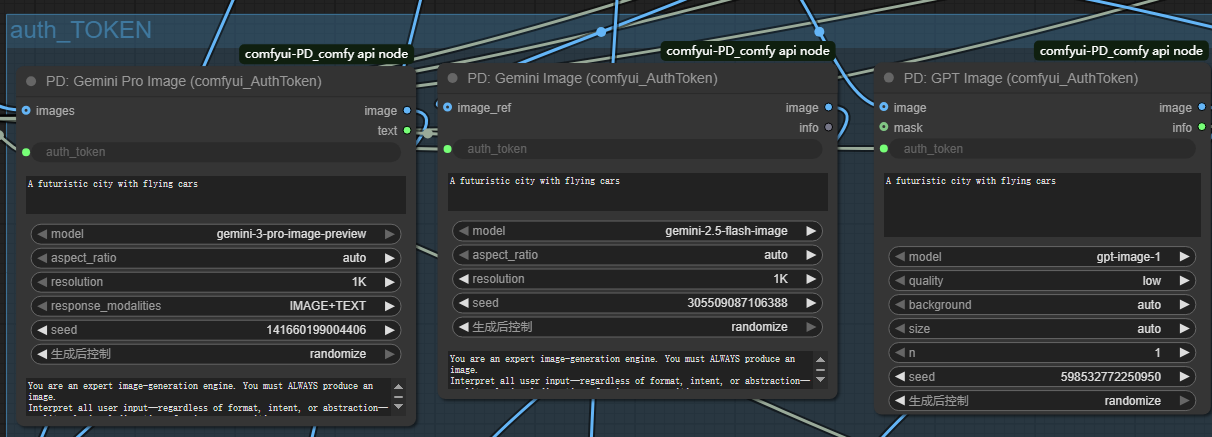Open resolution dropdown in Gemini Pro Image node

pyautogui.click(x=216, y=282)
